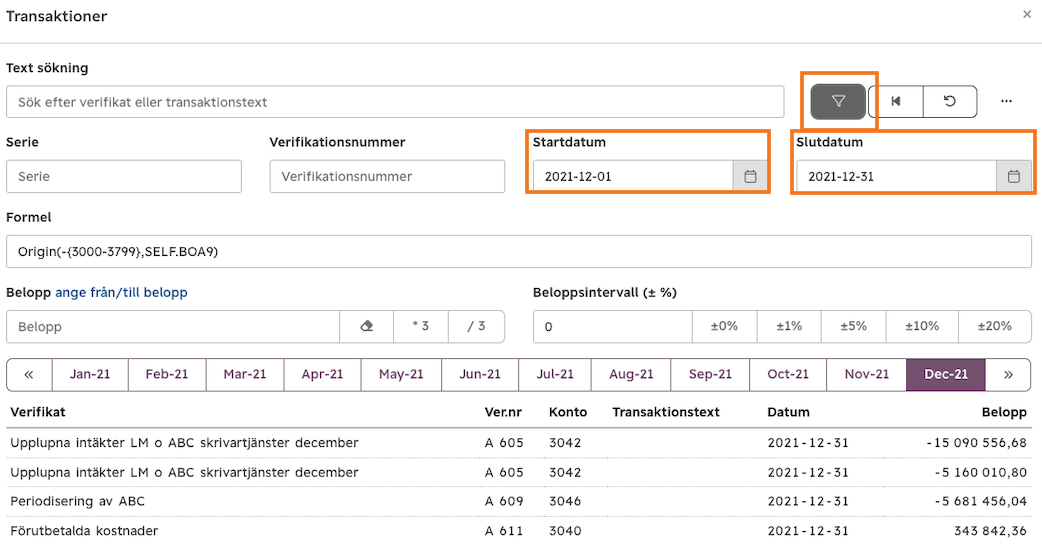Image resolution: width=1042 pixels, height=544 pixels.
Task: Close the Transaktioner dialog
Action: (1027, 14)
